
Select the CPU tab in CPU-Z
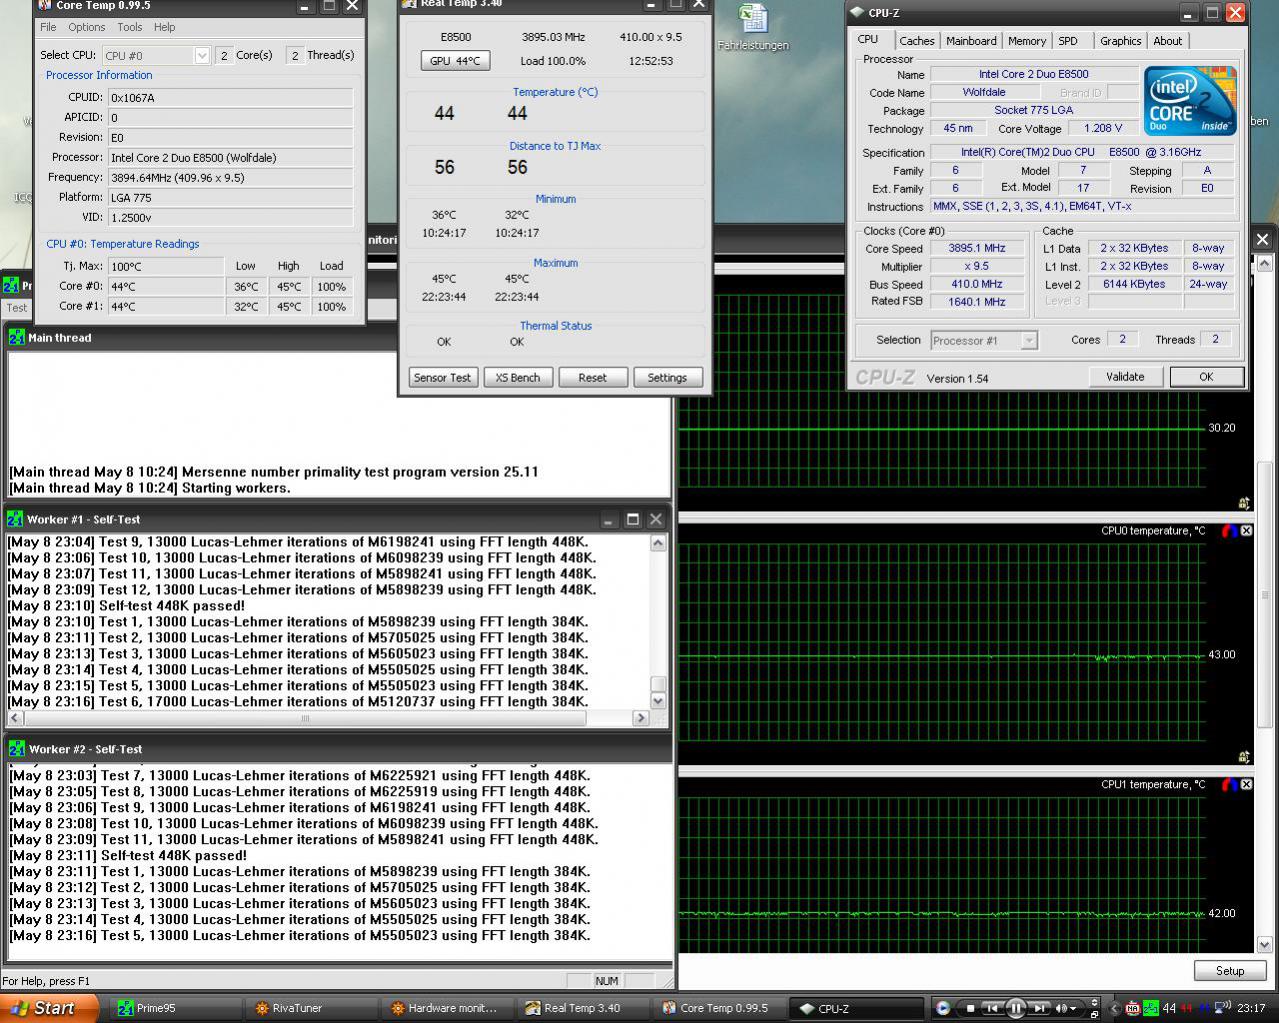click(868, 40)
